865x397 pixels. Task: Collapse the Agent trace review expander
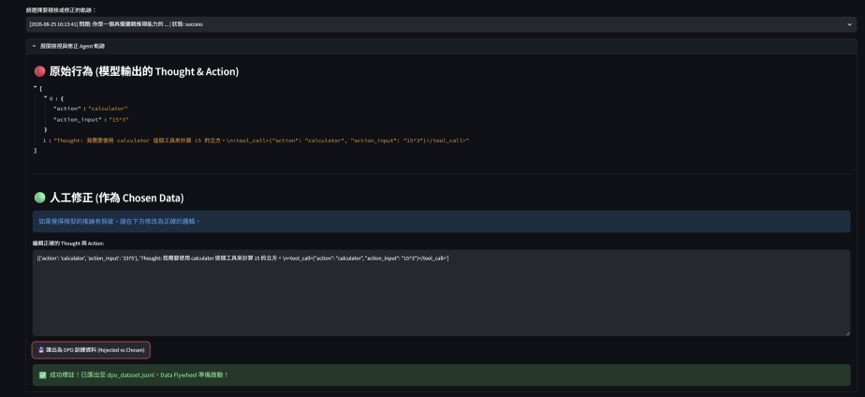(x=441, y=46)
